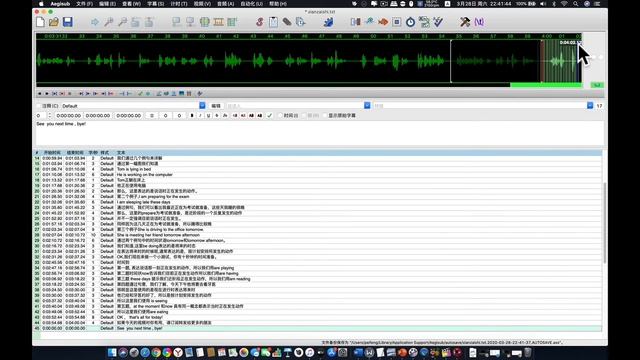Image resolution: width=640 pixels, height=360 pixels.
Task: Open 音频(A) menu
Action: click(x=226, y=4)
